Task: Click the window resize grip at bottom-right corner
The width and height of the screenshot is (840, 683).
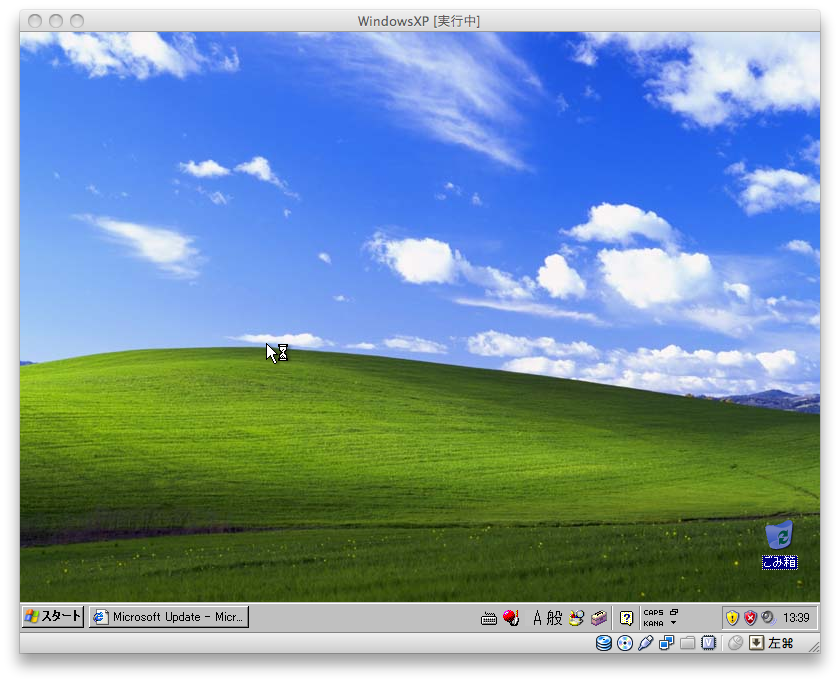Action: (x=813, y=646)
